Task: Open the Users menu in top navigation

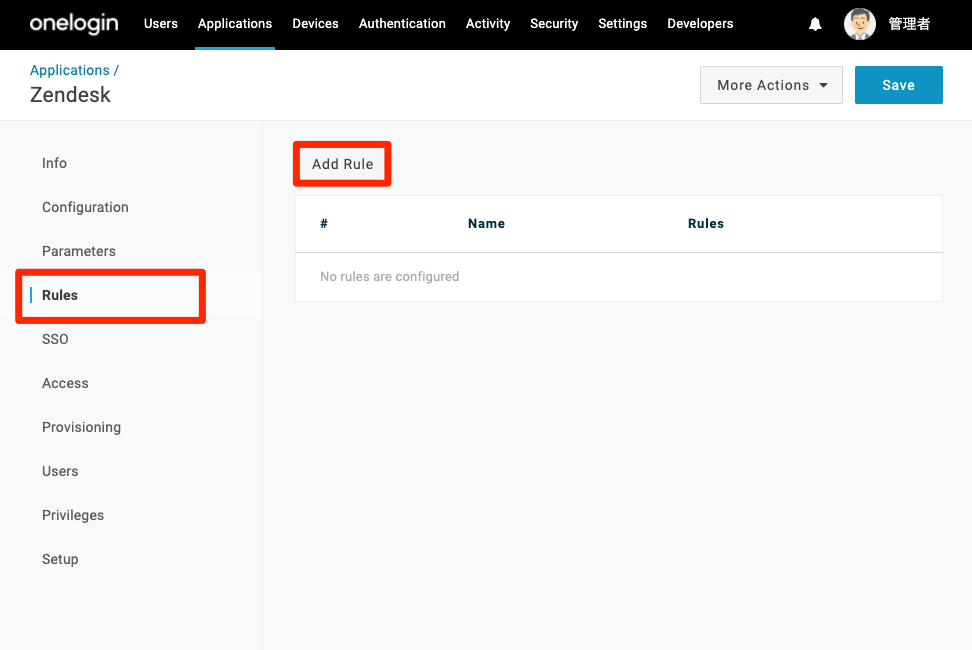Action: click(x=161, y=24)
